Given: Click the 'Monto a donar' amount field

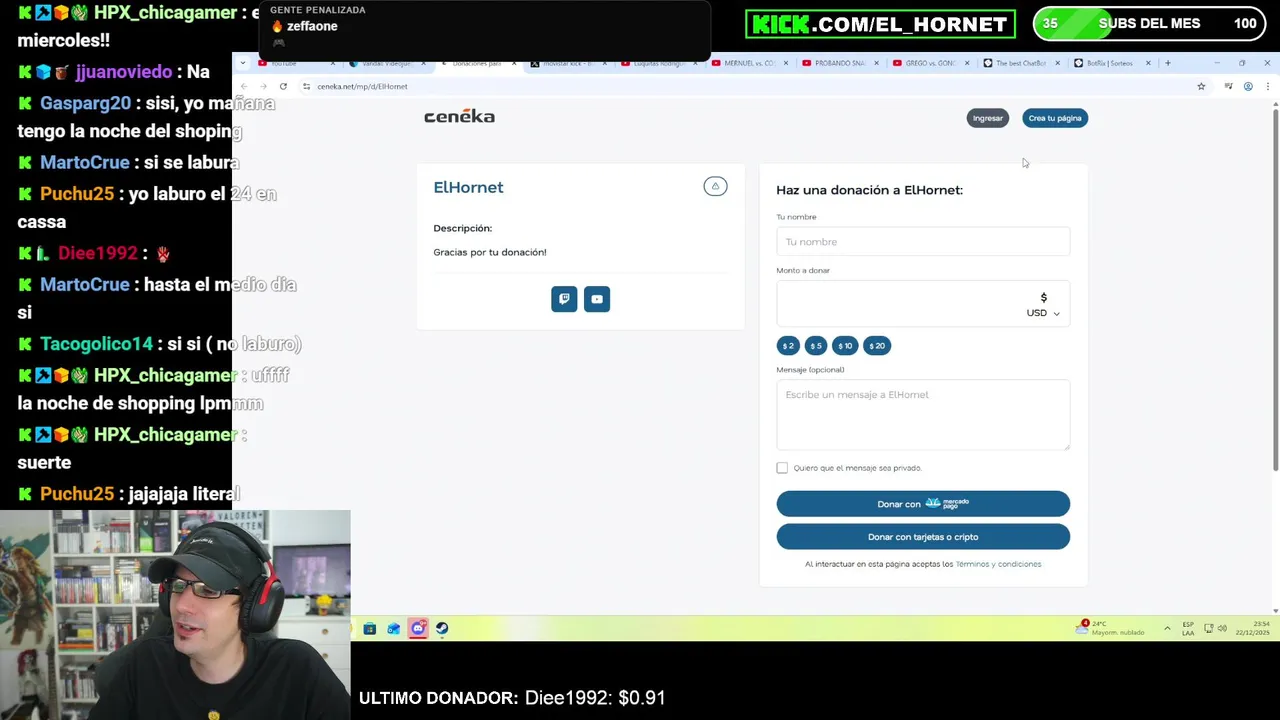Looking at the screenshot, I should 923,302.
